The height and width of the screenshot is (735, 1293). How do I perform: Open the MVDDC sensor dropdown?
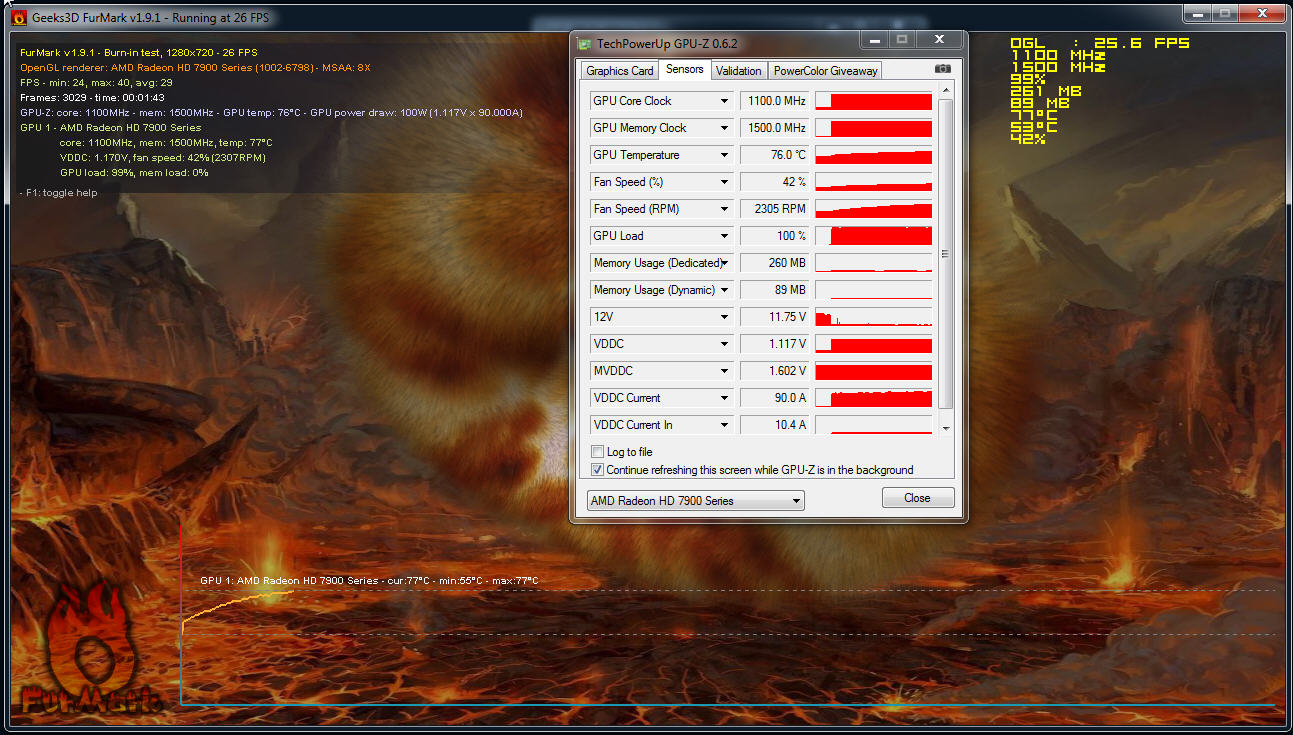(724, 371)
